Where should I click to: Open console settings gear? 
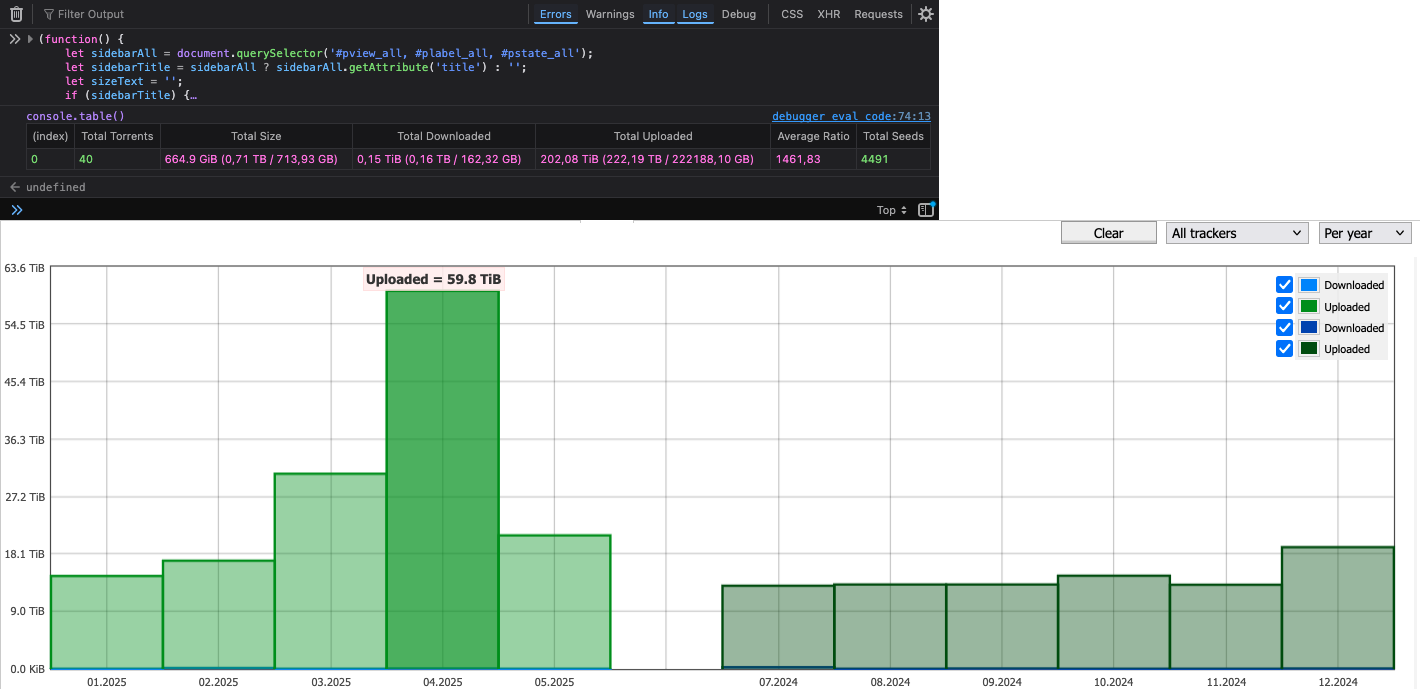coord(926,14)
